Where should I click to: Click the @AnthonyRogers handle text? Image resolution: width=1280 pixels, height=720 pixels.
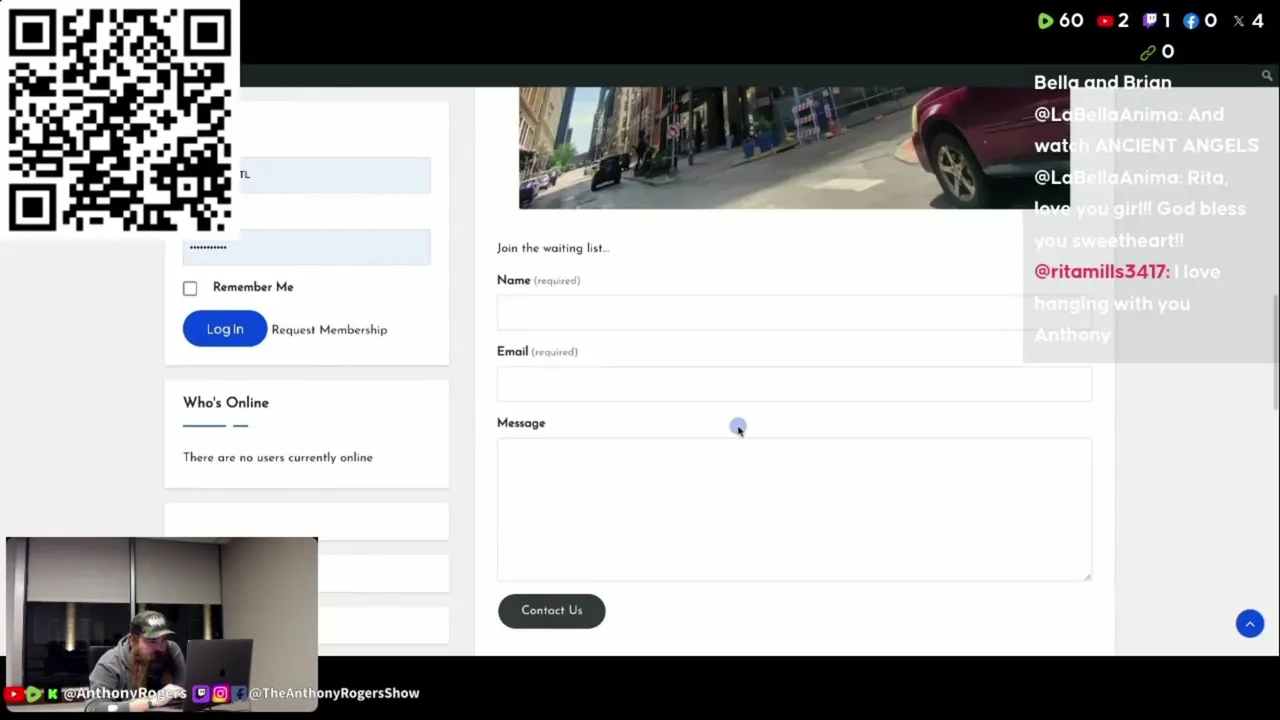pyautogui.click(x=125, y=693)
